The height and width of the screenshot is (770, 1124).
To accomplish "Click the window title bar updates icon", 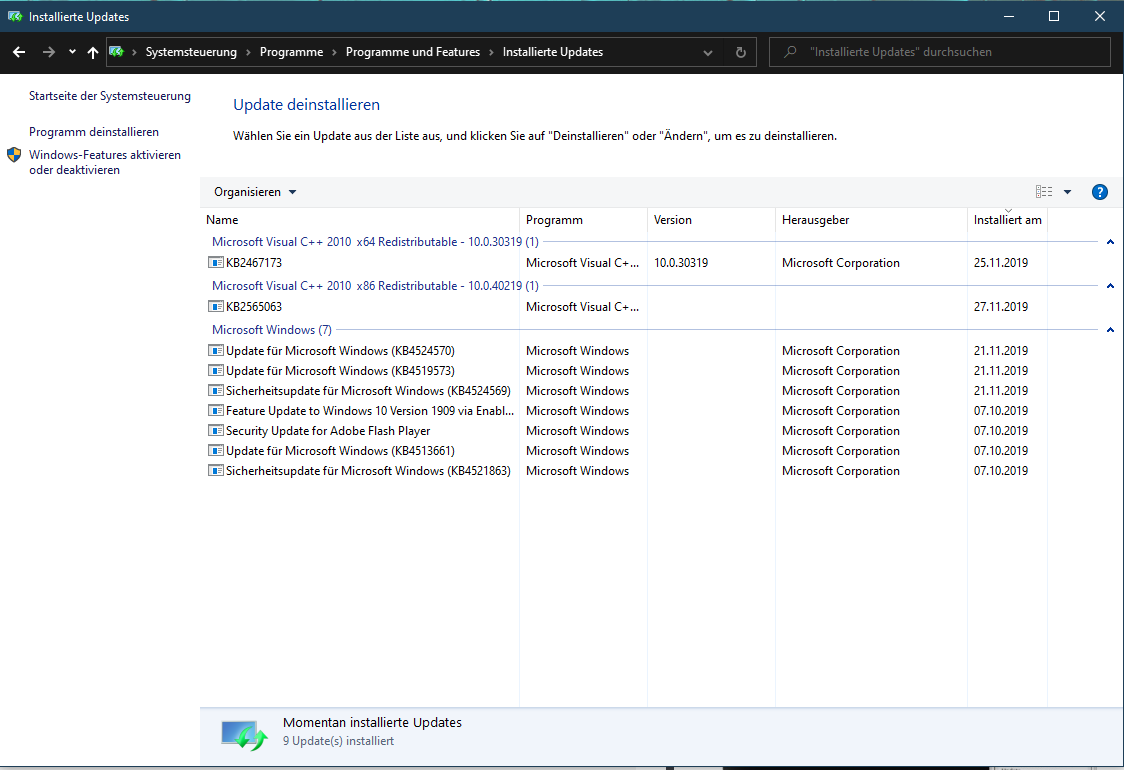I will pyautogui.click(x=14, y=16).
